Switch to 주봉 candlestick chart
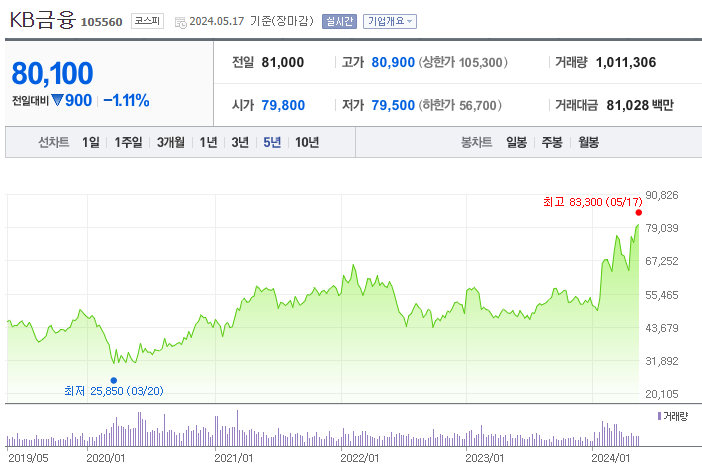This screenshot has width=702, height=470. pyautogui.click(x=552, y=142)
